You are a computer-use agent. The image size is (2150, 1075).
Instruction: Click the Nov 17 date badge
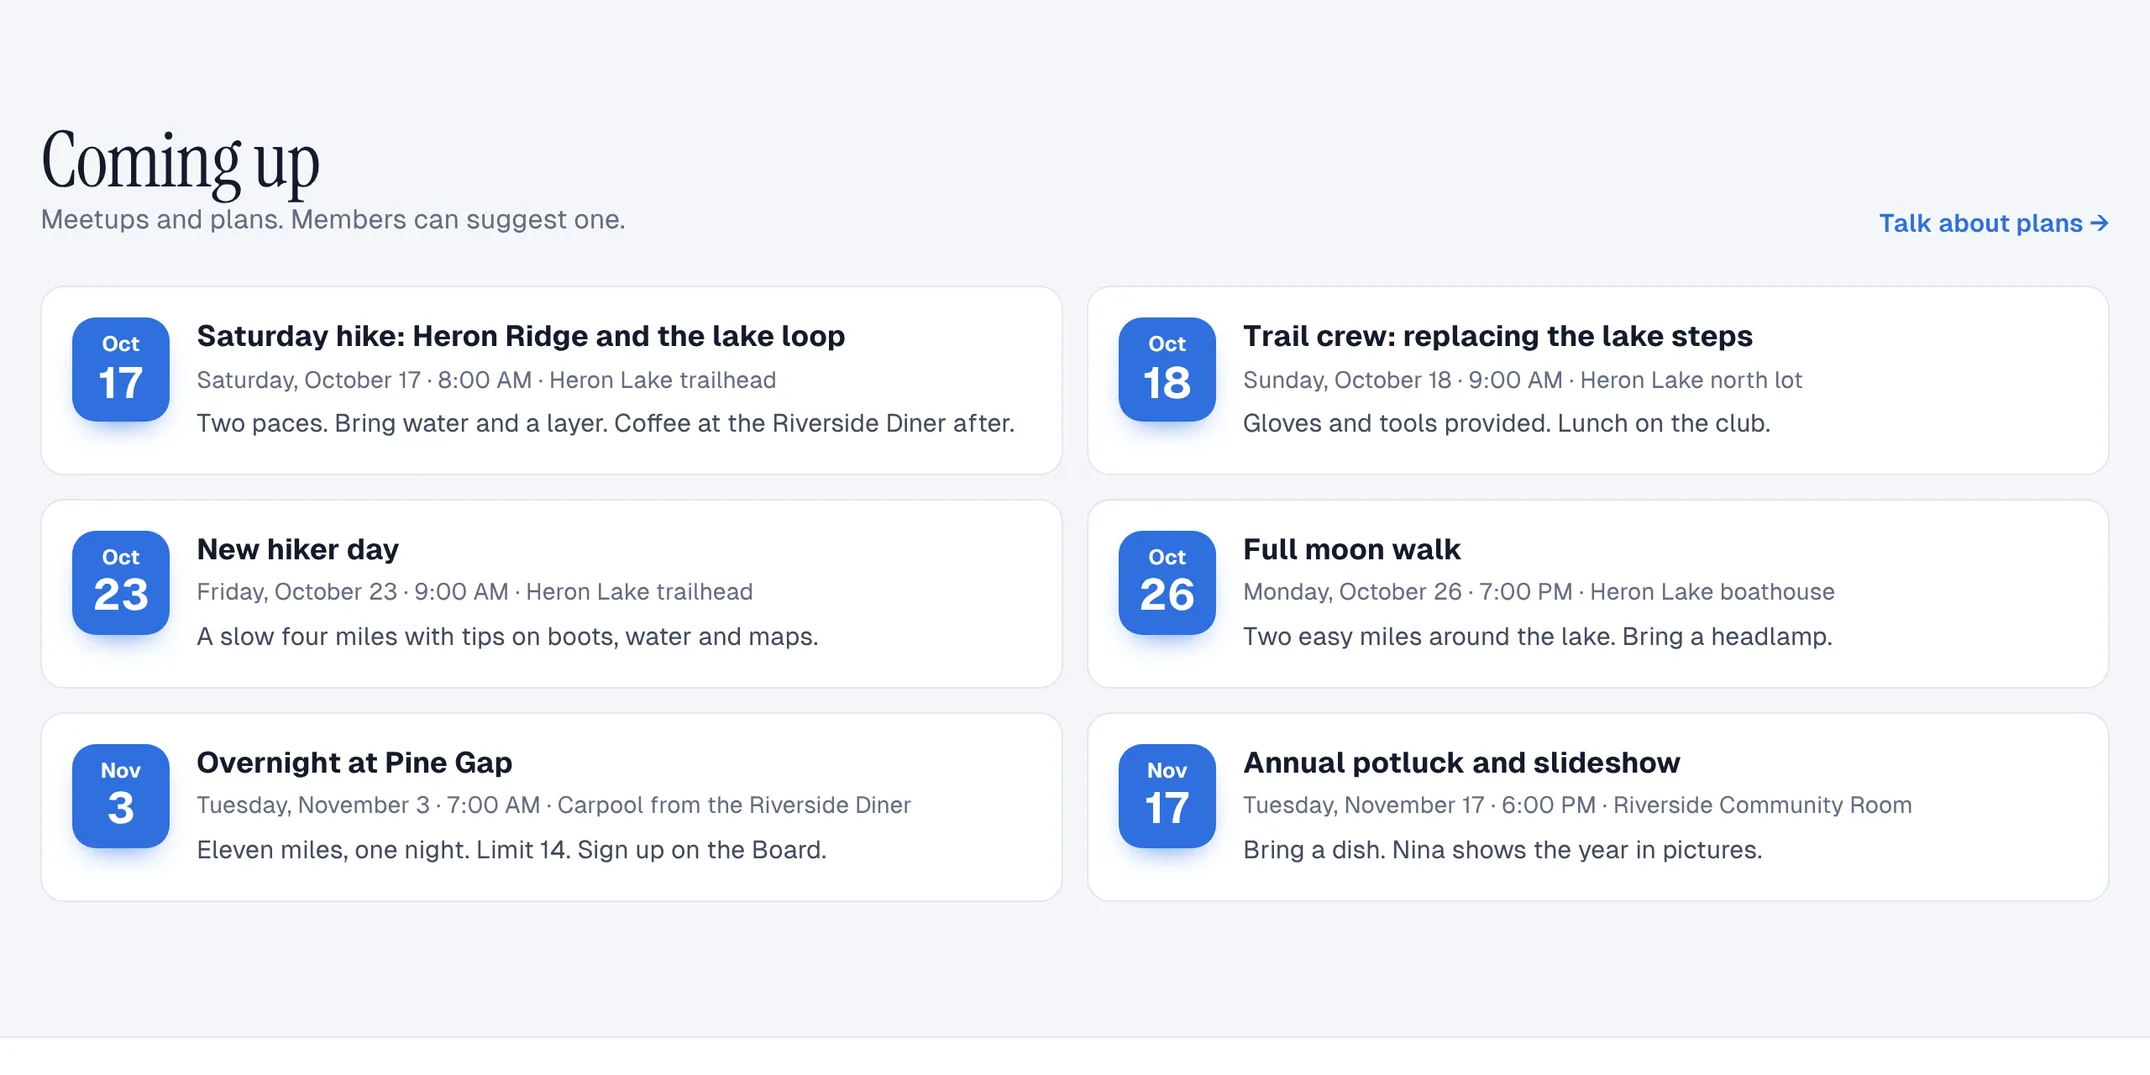1167,795
